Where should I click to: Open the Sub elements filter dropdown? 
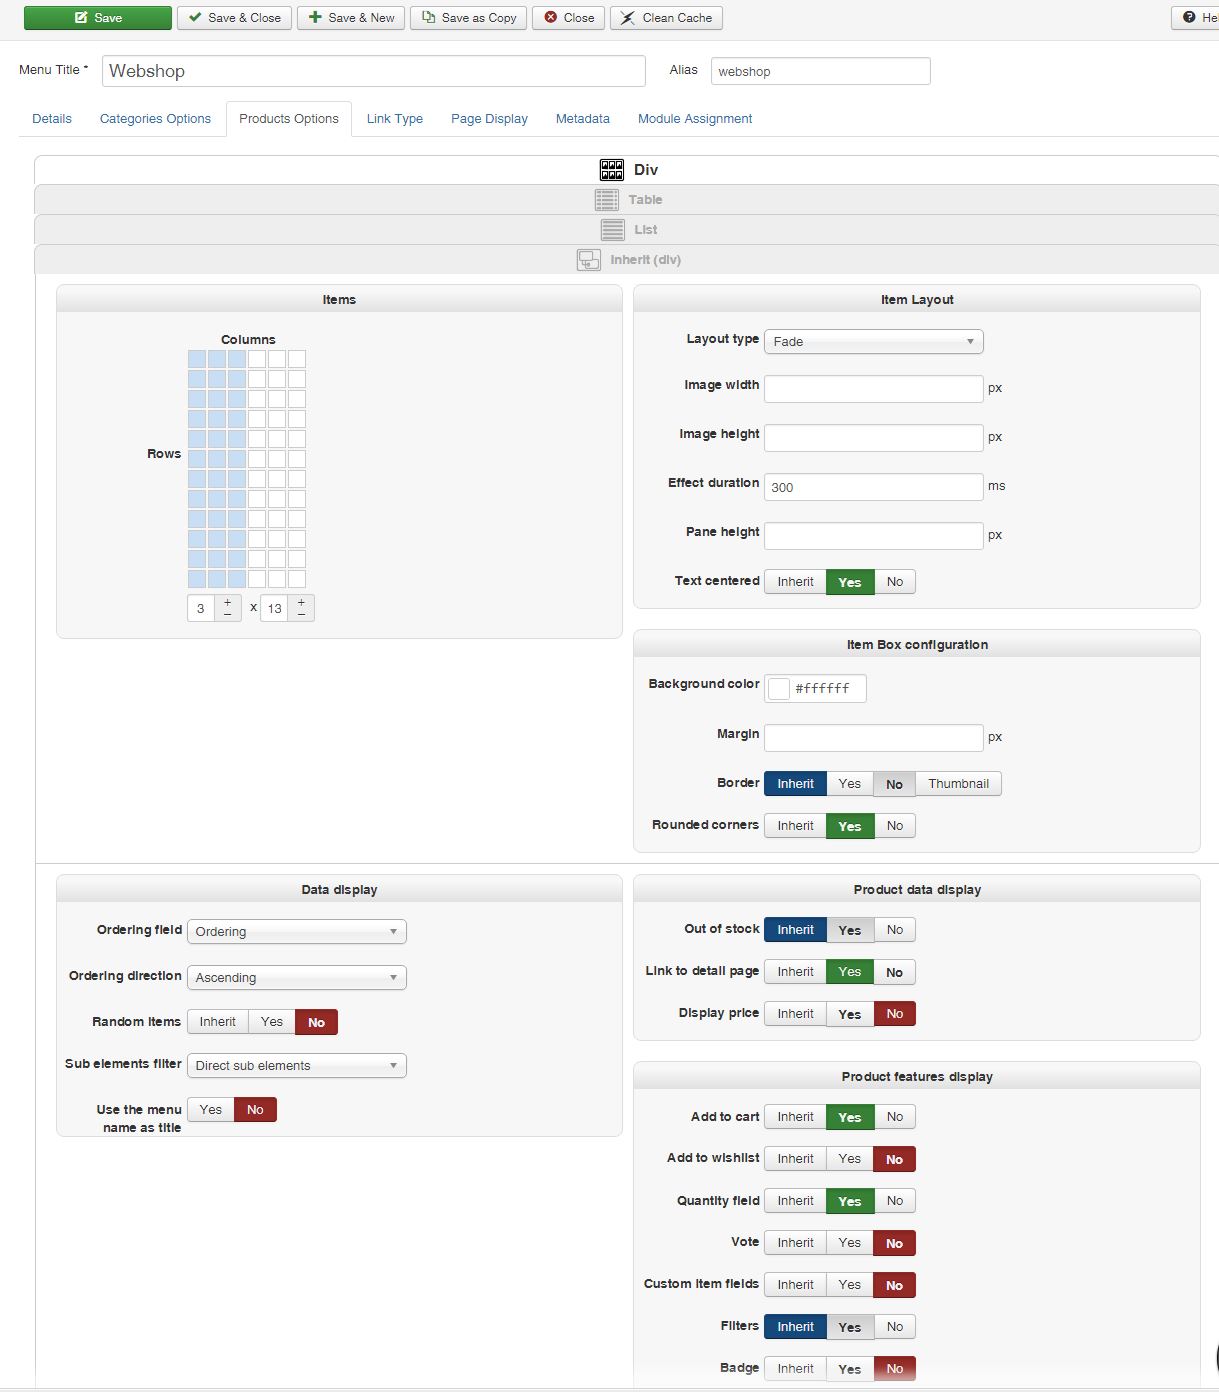coord(297,1066)
